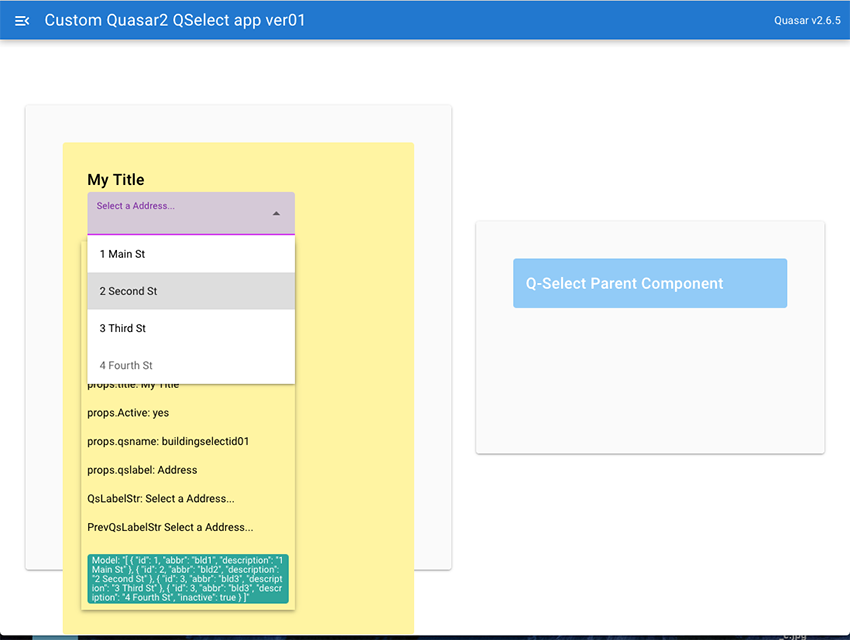Choose 1 Main St option

point(191,254)
